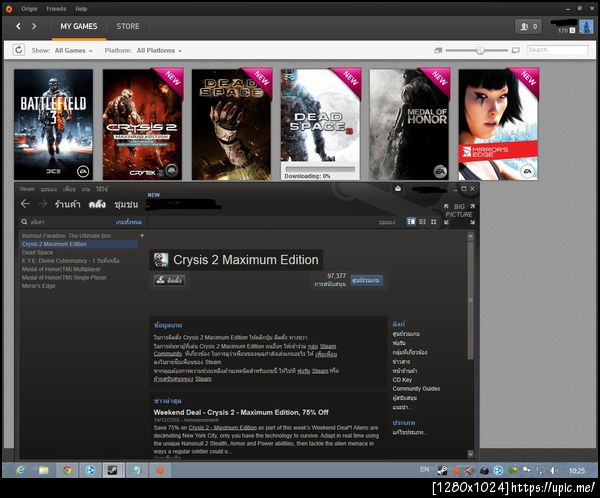
Task: Select Medal of Honor cover
Action: [x=409, y=124]
